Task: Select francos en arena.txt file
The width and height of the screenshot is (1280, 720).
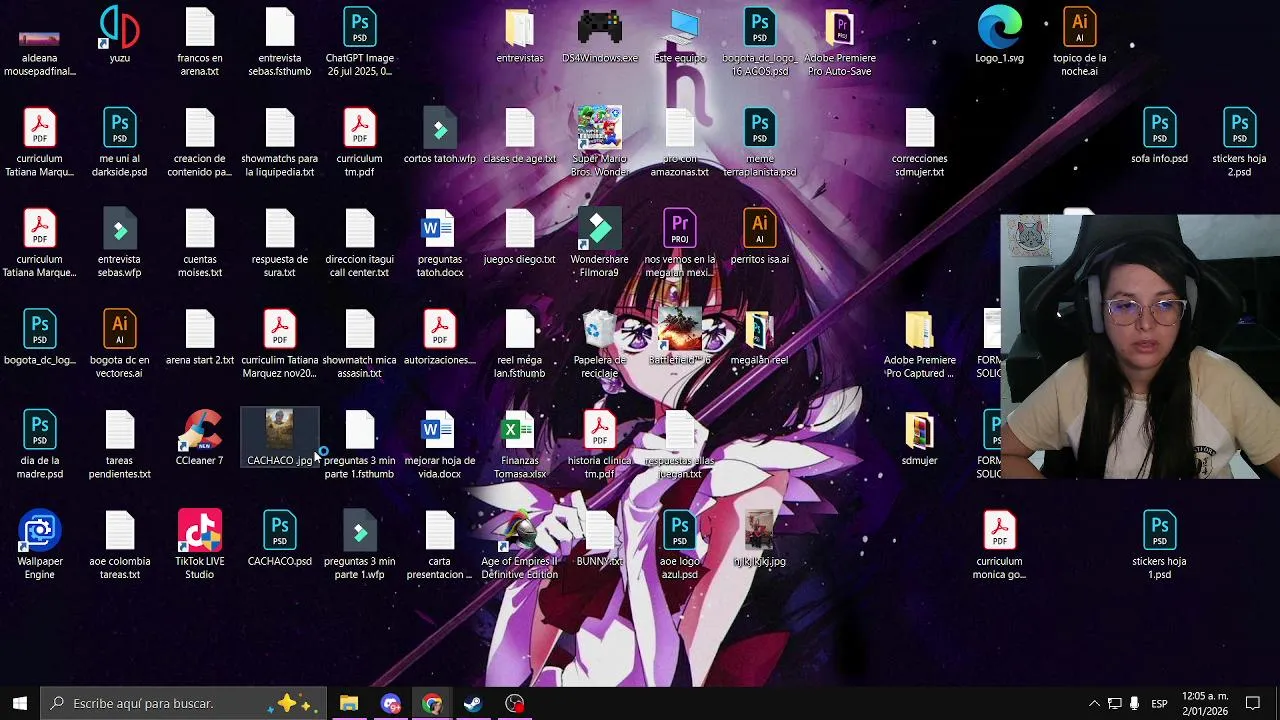Action: pos(199,41)
